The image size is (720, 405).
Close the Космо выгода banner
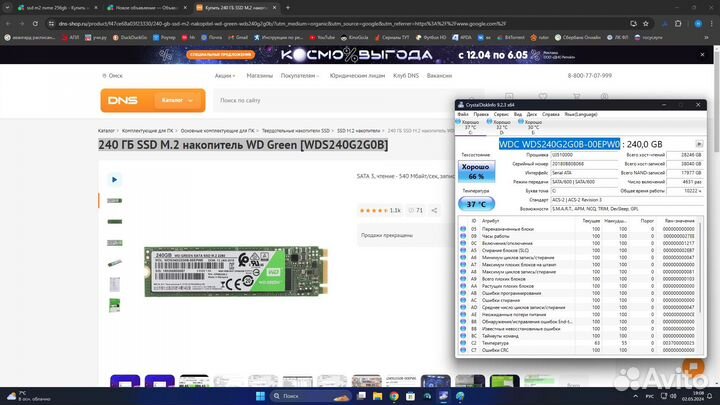(x=702, y=55)
